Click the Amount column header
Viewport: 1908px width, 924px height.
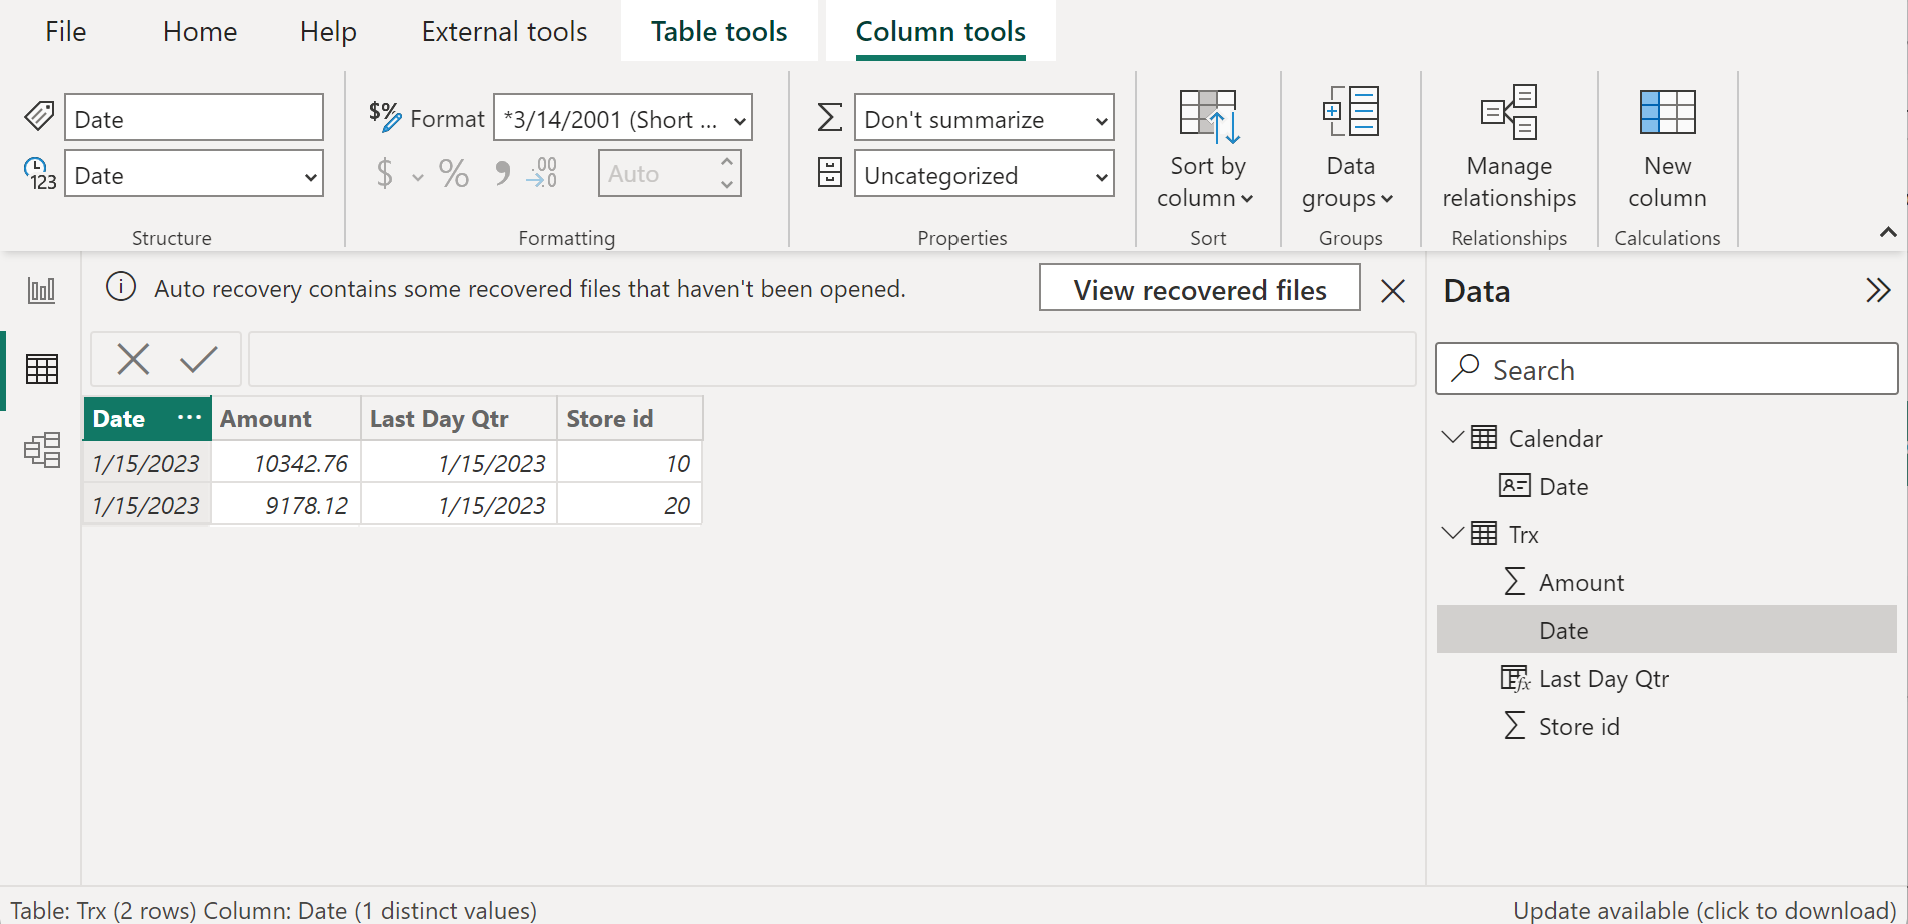tap(286, 418)
